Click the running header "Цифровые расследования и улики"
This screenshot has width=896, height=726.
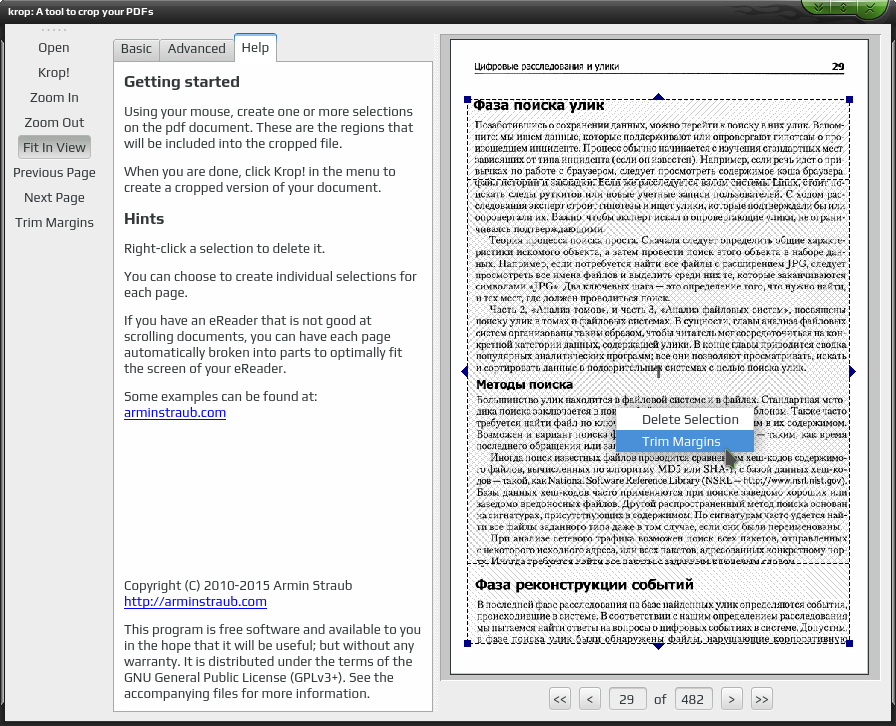point(547,67)
